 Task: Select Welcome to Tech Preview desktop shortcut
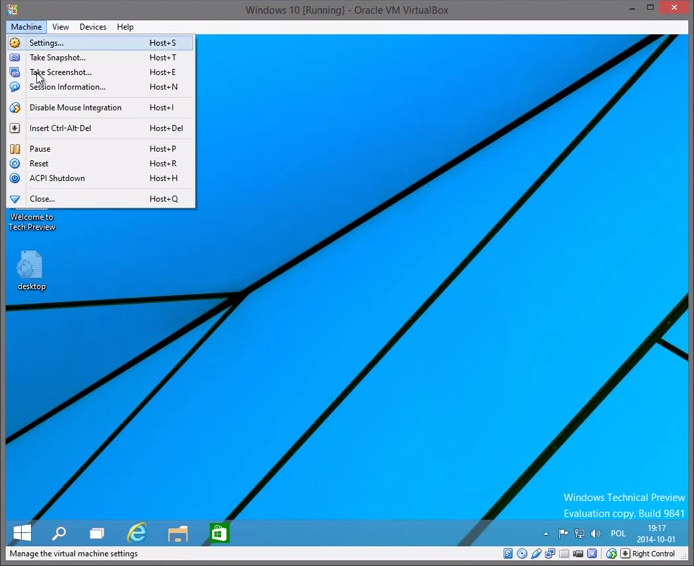coord(32,220)
